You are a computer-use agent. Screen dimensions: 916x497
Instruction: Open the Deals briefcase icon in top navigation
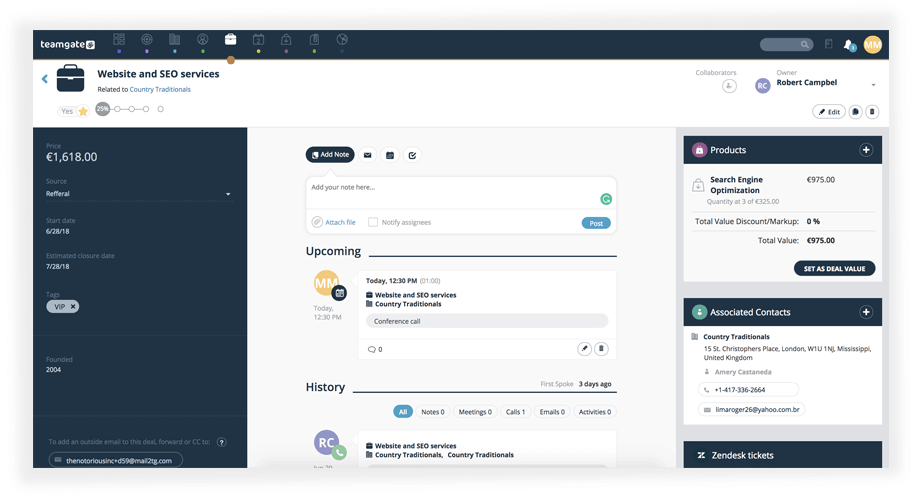pyautogui.click(x=230, y=40)
